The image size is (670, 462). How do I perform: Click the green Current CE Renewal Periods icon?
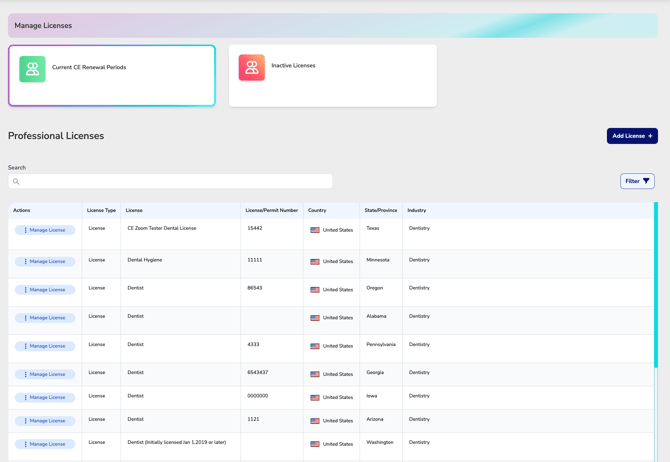click(x=32, y=68)
